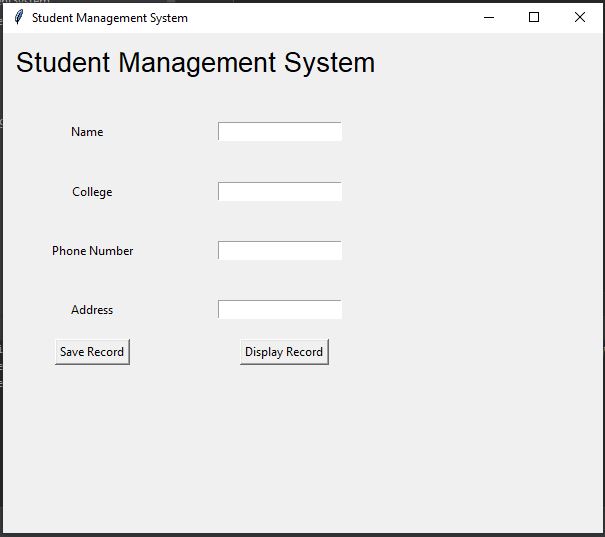Click the window title text in title bar
The height and width of the screenshot is (537, 605).
[x=110, y=18]
